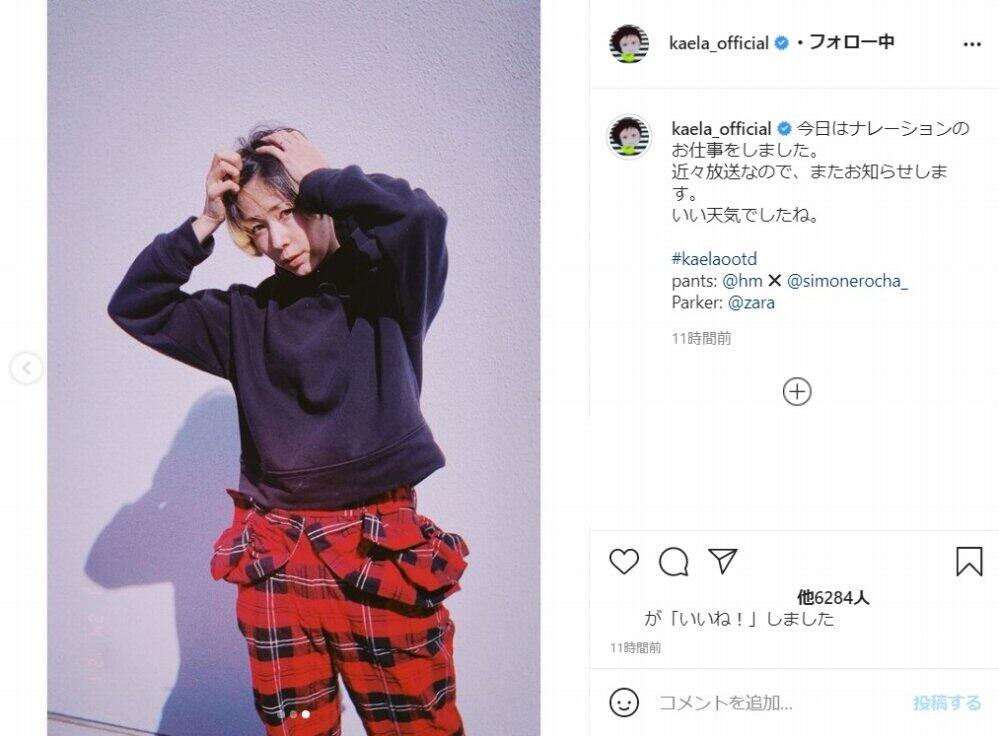Like the post with heart icon
This screenshot has height=736, width=999.
(x=624, y=561)
